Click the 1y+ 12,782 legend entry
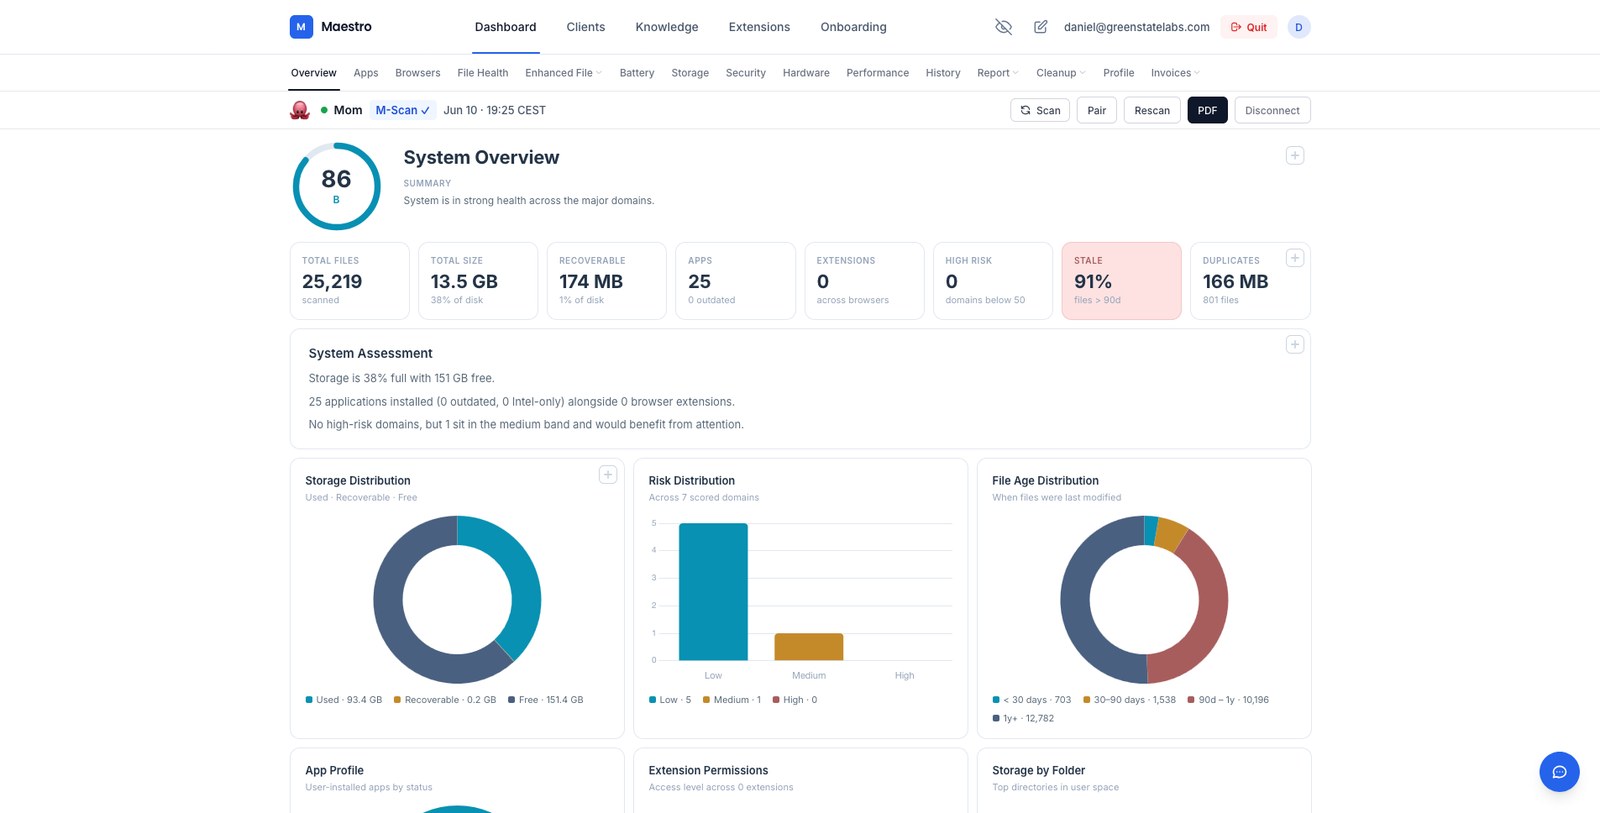Viewport: 1600px width, 813px height. (1023, 718)
